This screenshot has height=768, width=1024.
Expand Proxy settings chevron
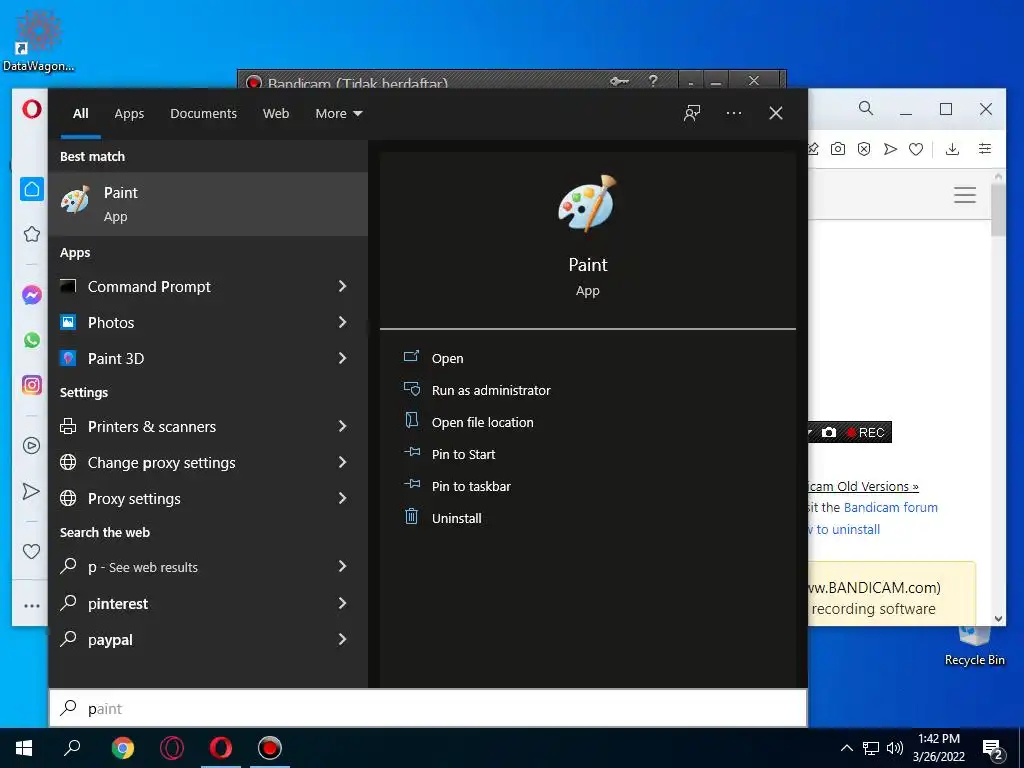pyautogui.click(x=342, y=498)
